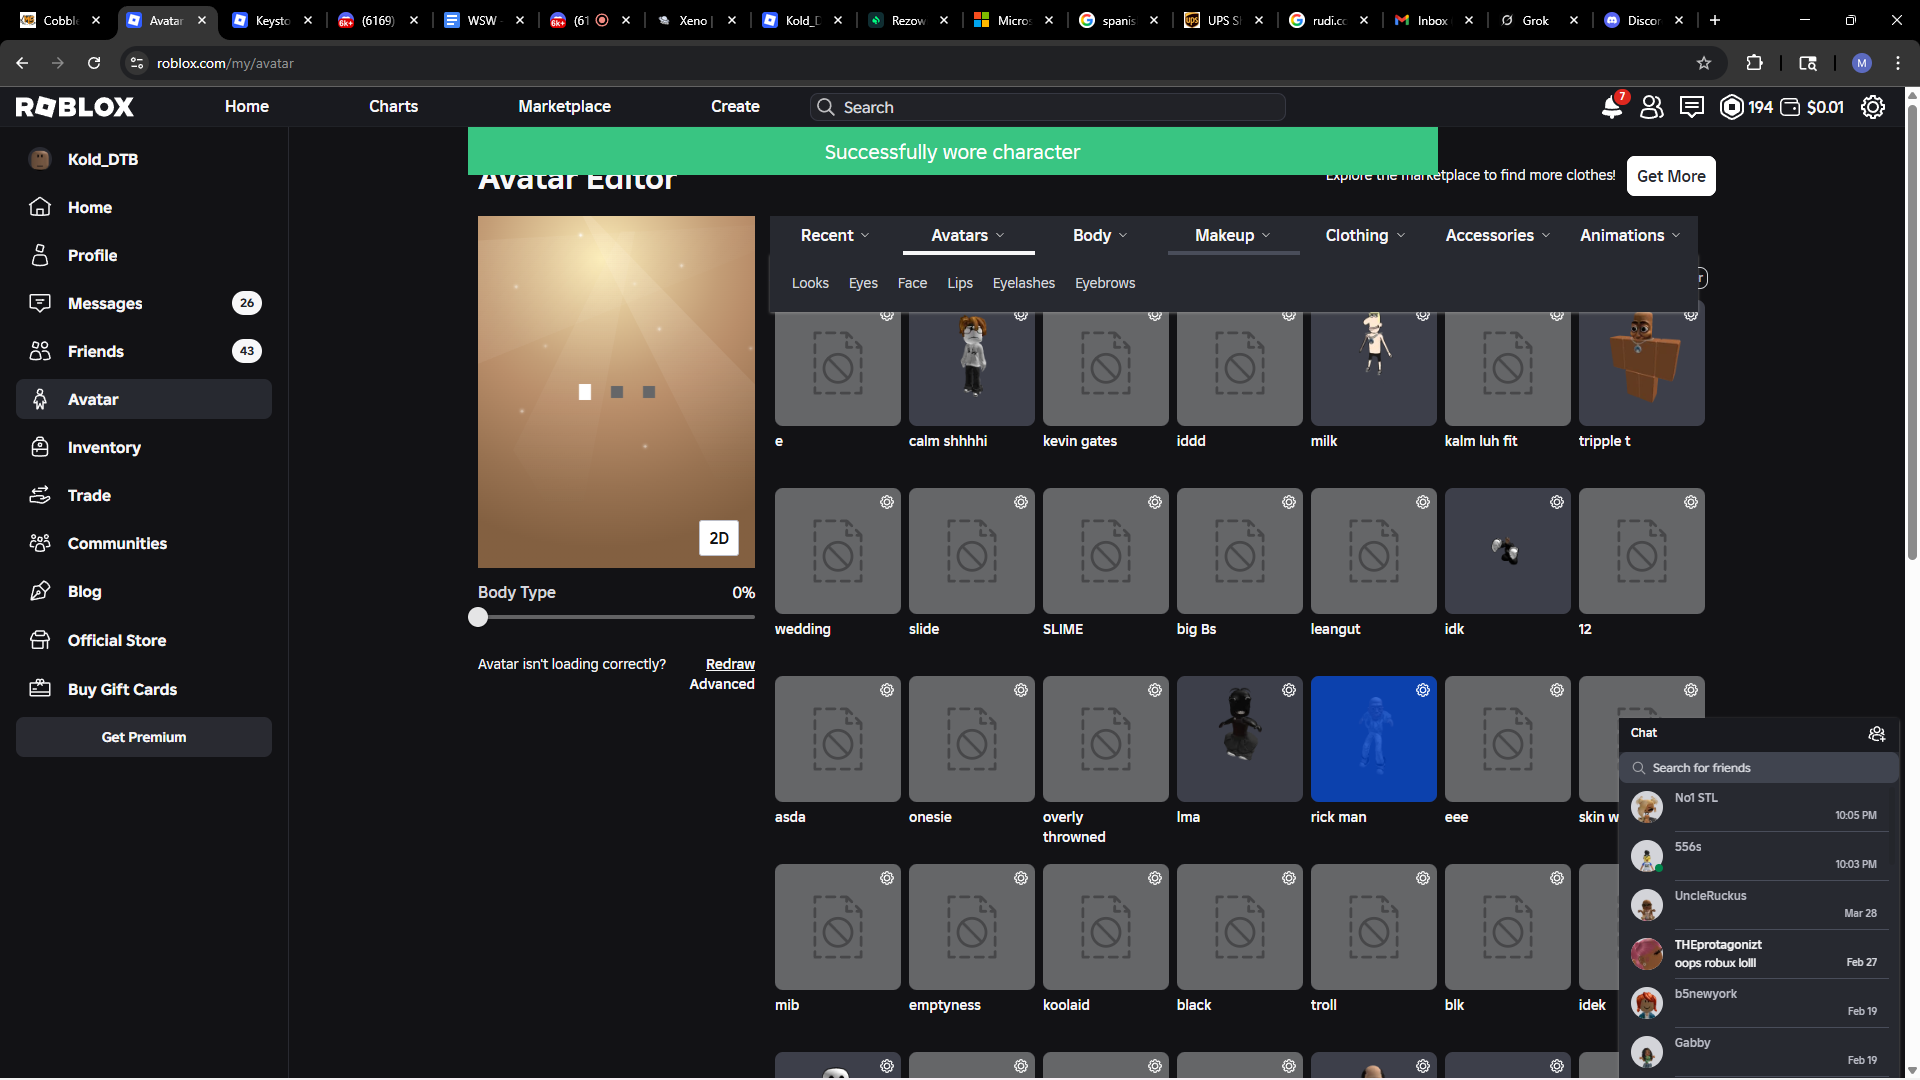Open settings gear on 'SLIME' avatar
This screenshot has height=1080, width=1920.
(1155, 502)
